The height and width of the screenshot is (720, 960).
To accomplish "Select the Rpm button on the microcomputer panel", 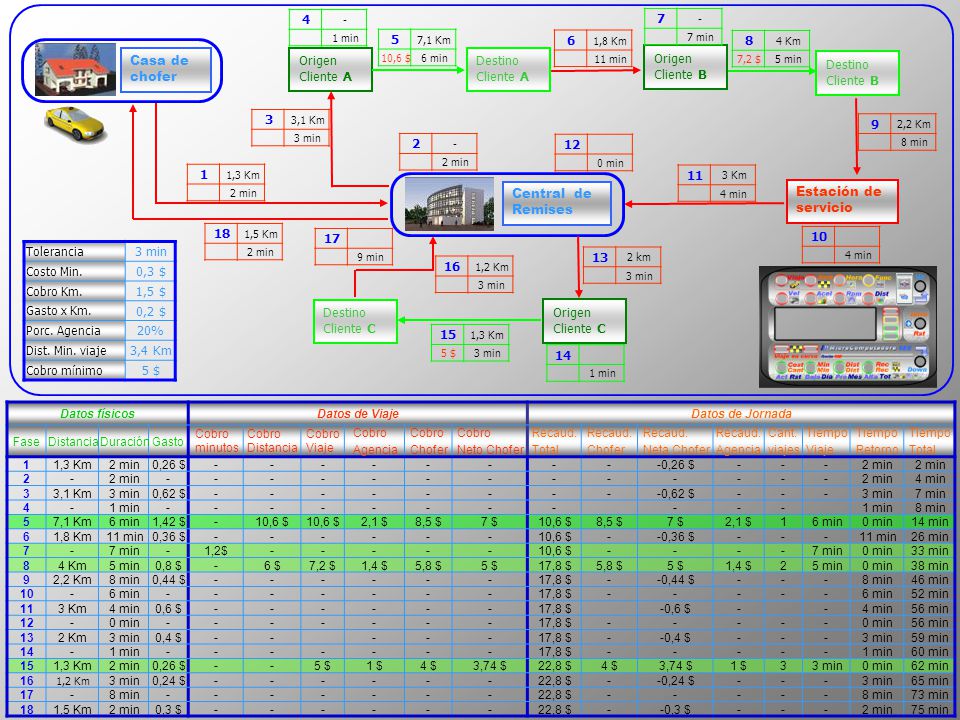I will coord(839,299).
